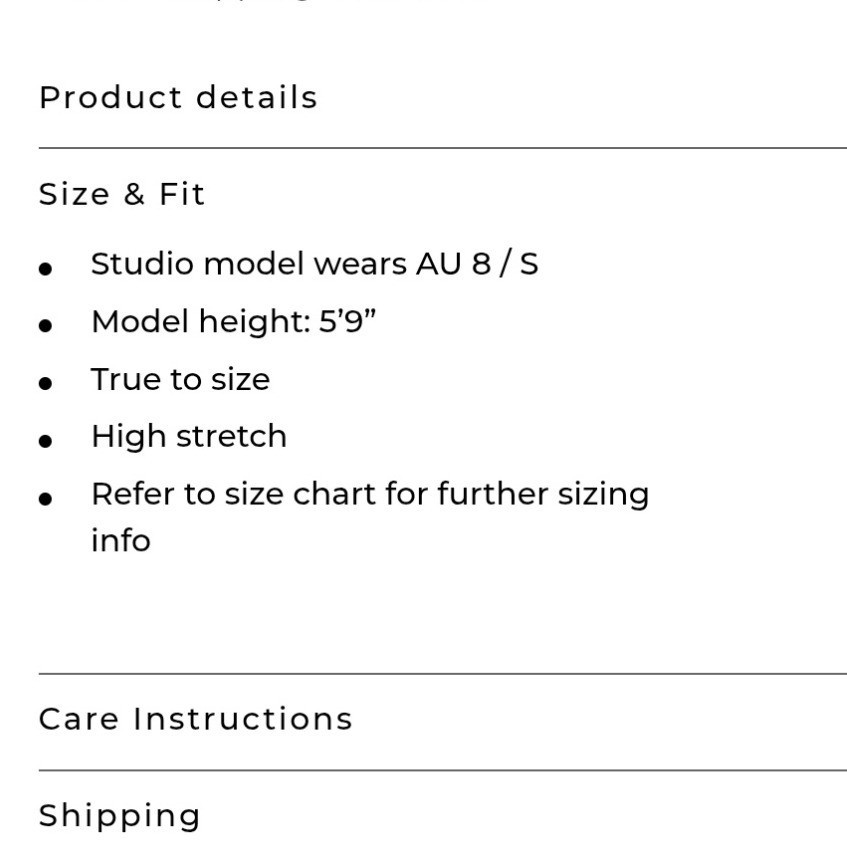Image resolution: width=847 pixels, height=847 pixels.
Task: Click the bullet beside 'Refer to size chart'
Action: click(x=45, y=498)
